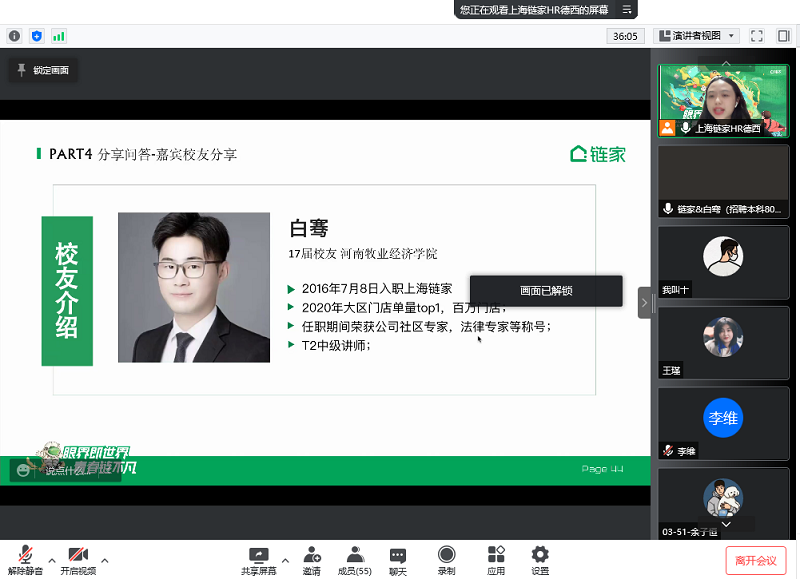
Task: Click the green network signal status icon
Action: click(59, 36)
